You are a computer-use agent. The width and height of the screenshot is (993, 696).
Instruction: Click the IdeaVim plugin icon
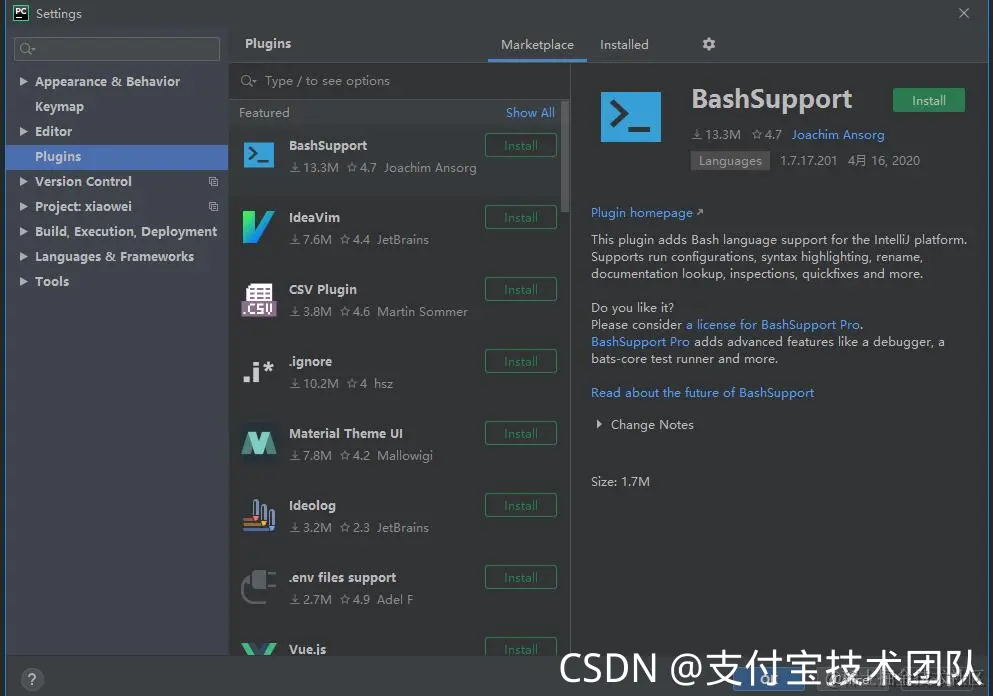point(258,227)
